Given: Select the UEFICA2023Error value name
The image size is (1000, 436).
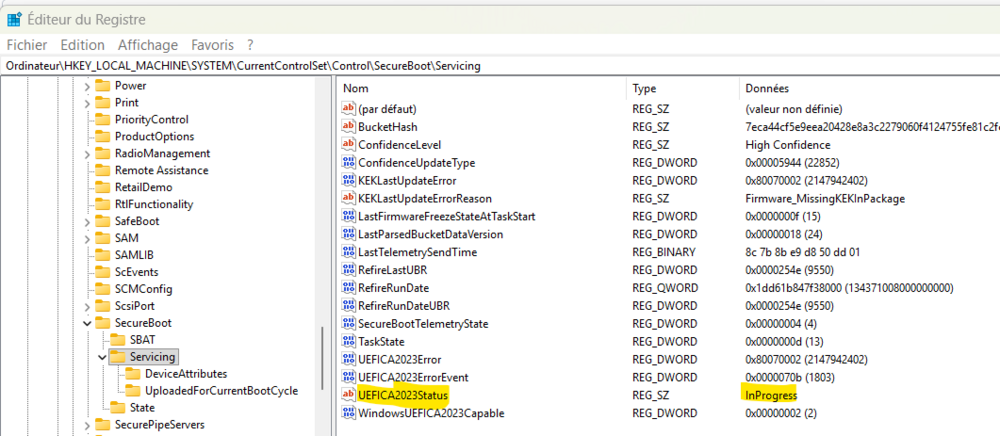Looking at the screenshot, I should (399, 359).
